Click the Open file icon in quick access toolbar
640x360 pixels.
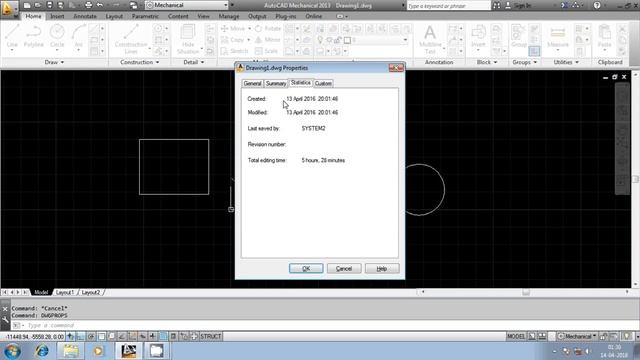tap(38, 5)
